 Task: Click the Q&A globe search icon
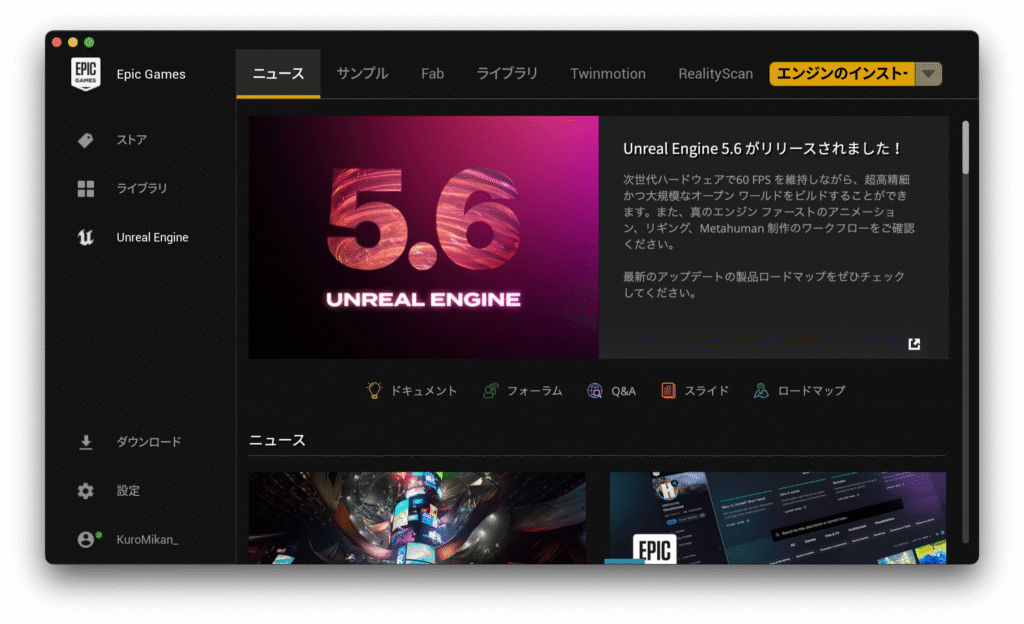pos(594,390)
